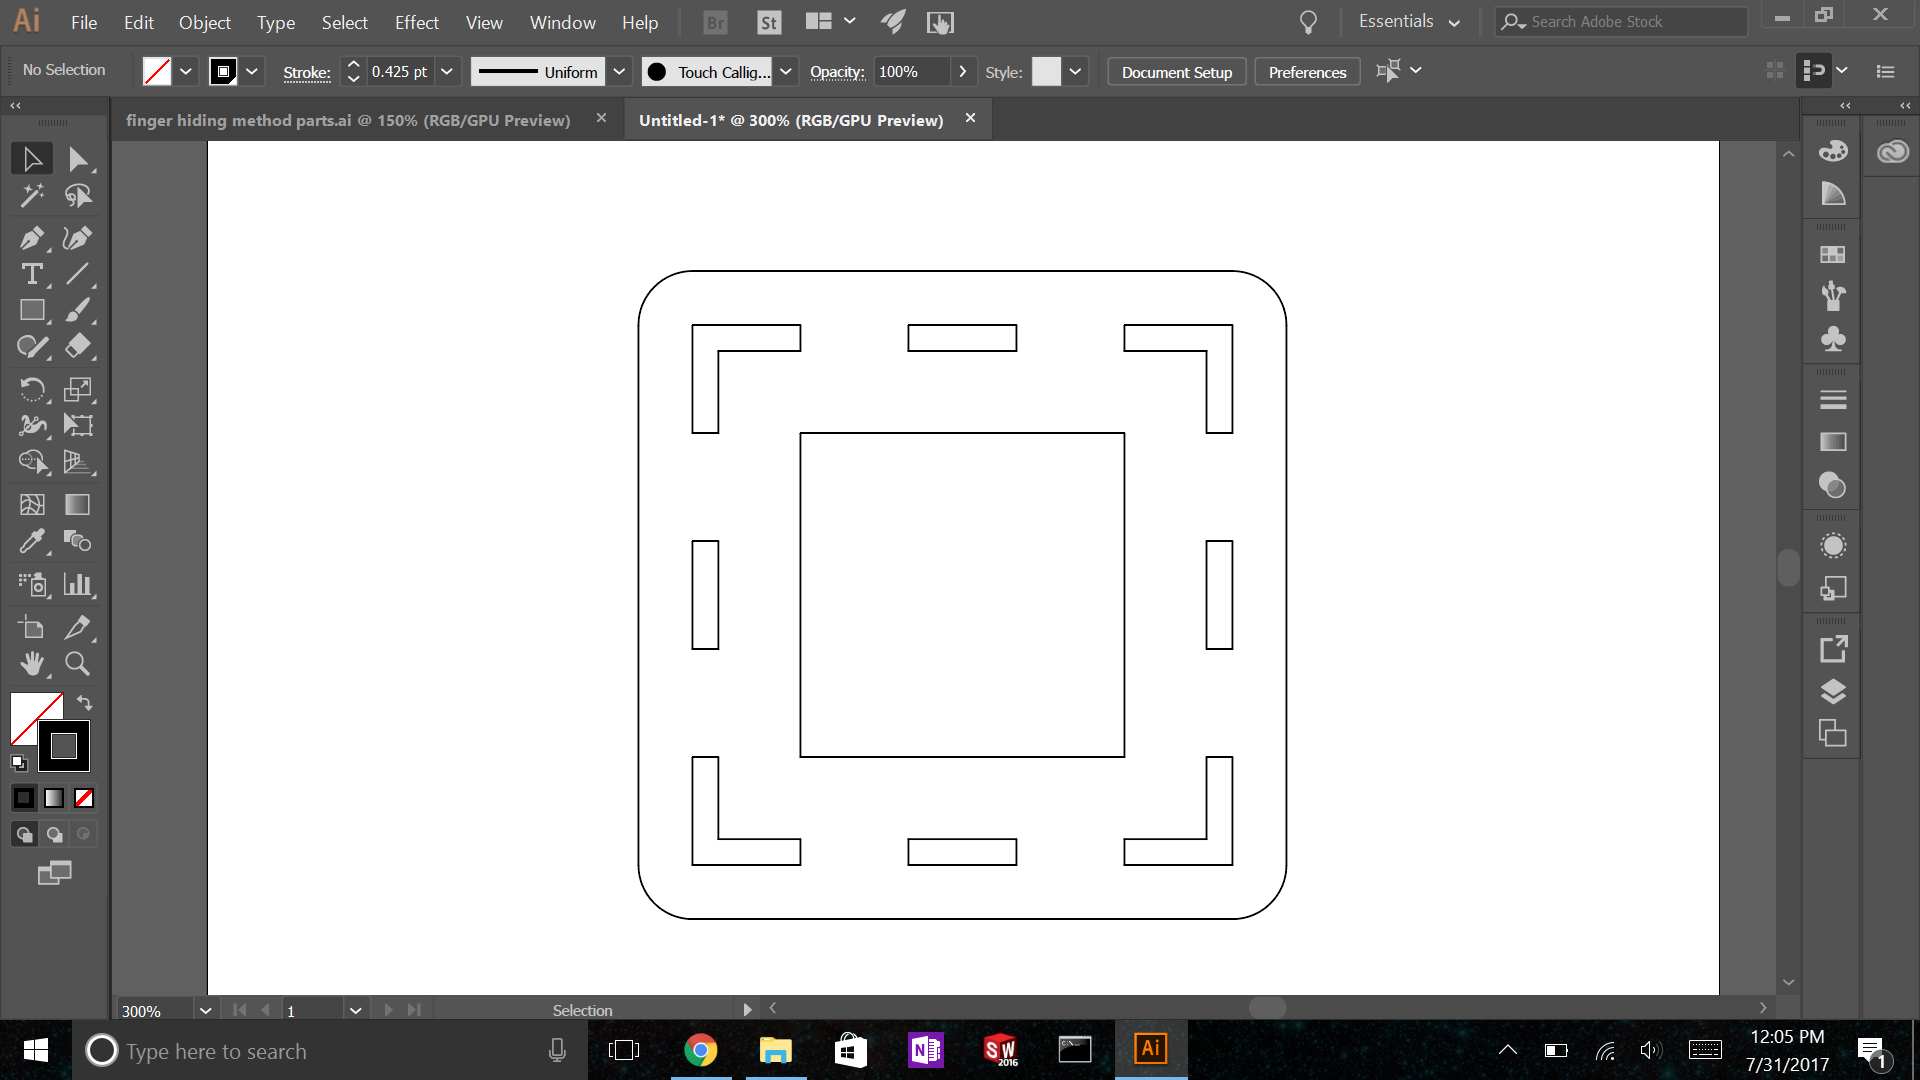Enable Draw Behind mode
1920x1080 pixels.
[x=54, y=834]
